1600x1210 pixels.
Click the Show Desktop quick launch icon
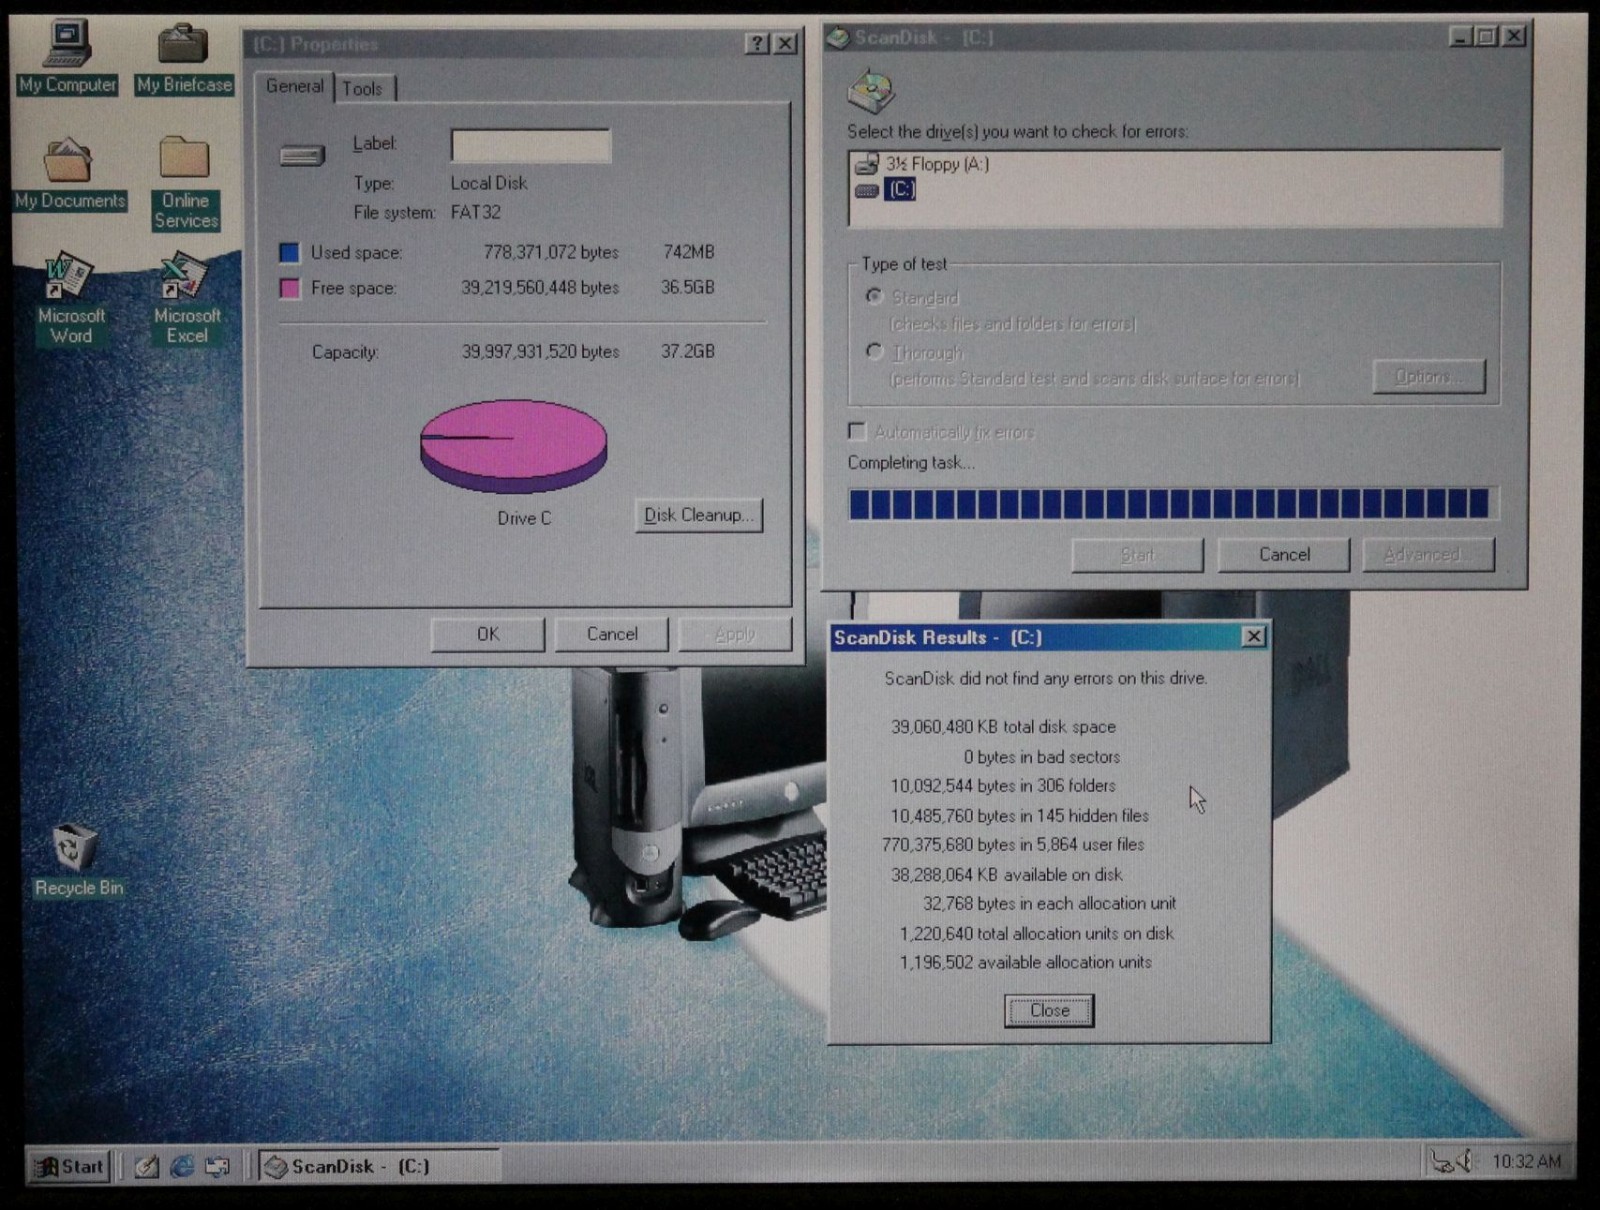146,1166
